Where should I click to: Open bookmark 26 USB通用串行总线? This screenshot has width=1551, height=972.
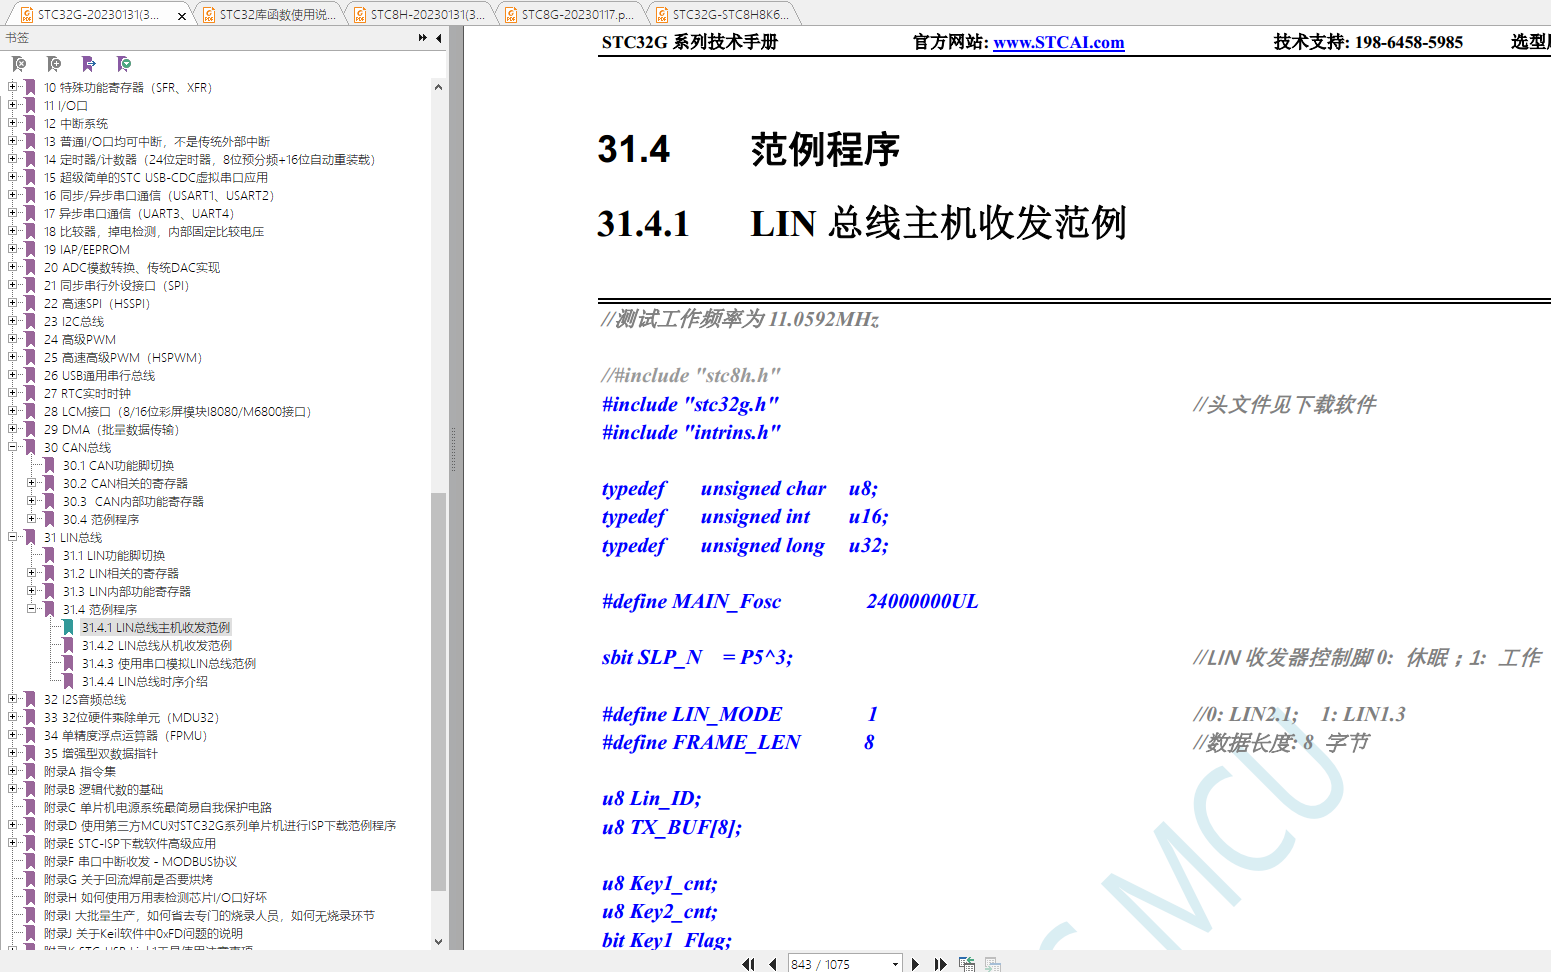[x=100, y=375]
